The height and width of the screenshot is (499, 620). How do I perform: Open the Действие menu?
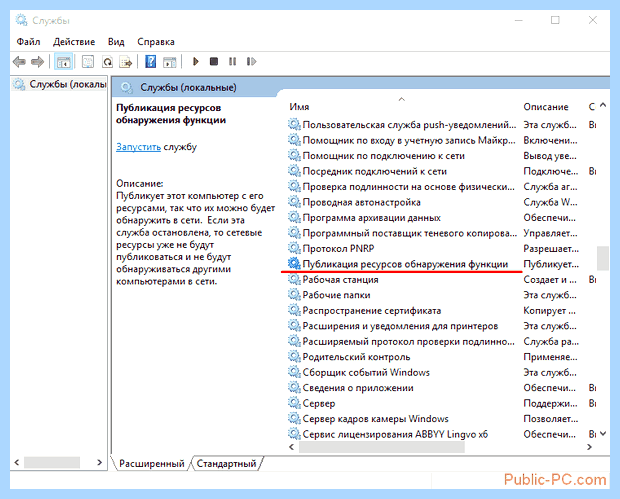click(74, 42)
